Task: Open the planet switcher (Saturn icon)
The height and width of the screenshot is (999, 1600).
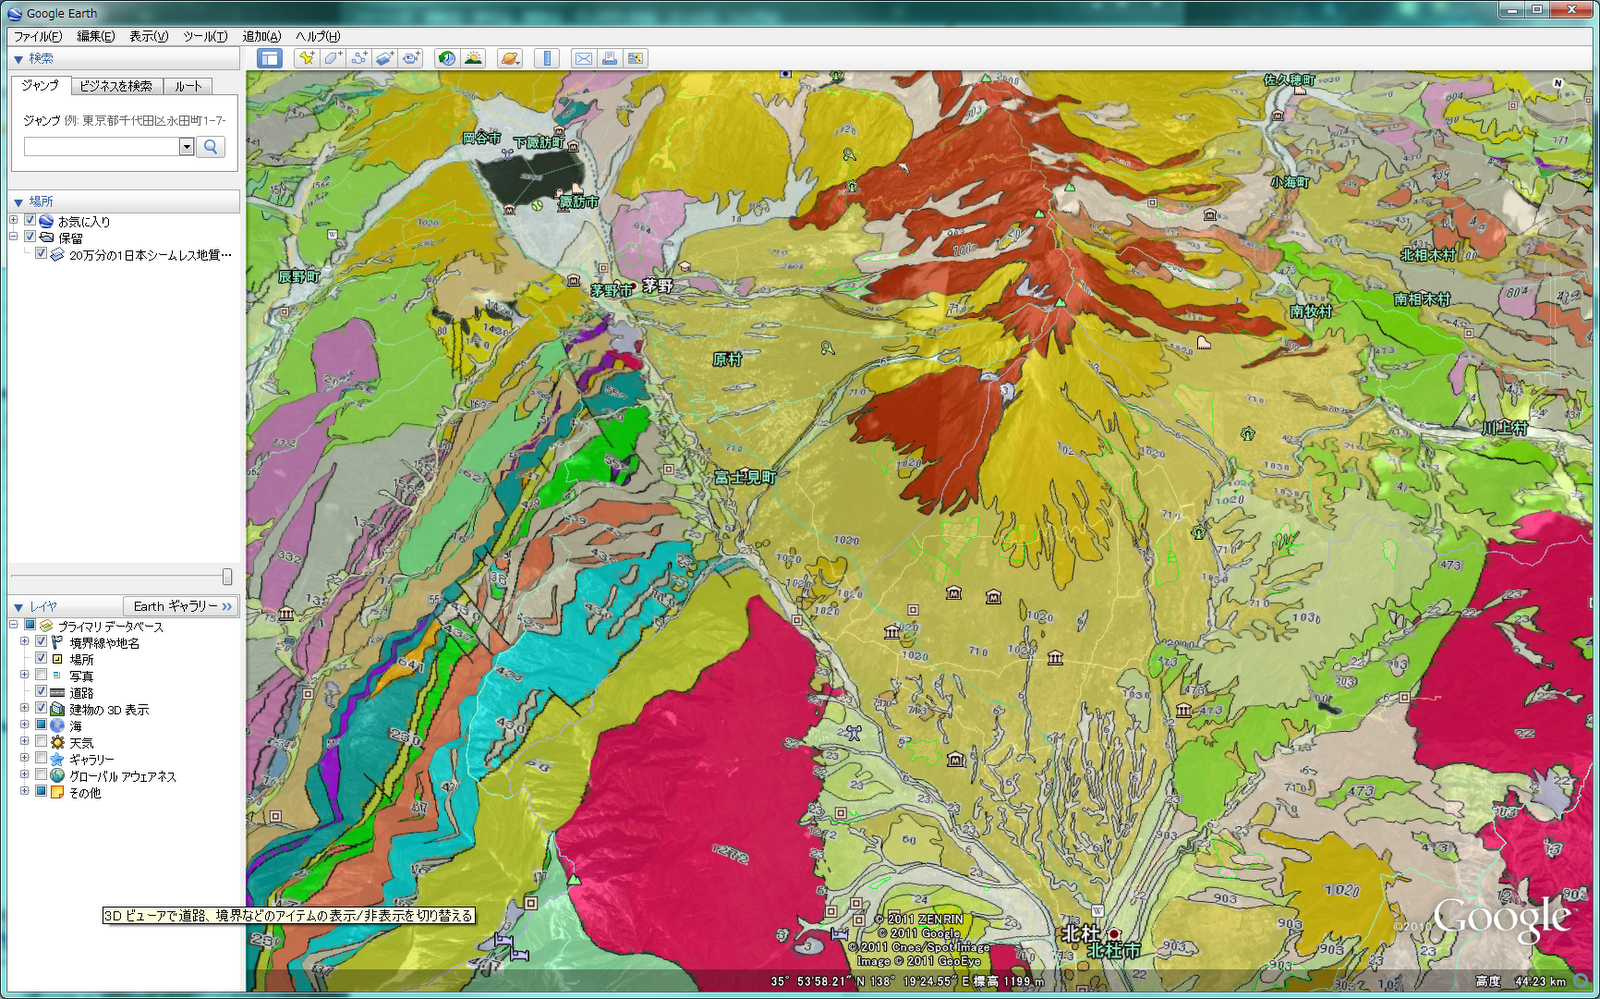Action: click(x=509, y=58)
